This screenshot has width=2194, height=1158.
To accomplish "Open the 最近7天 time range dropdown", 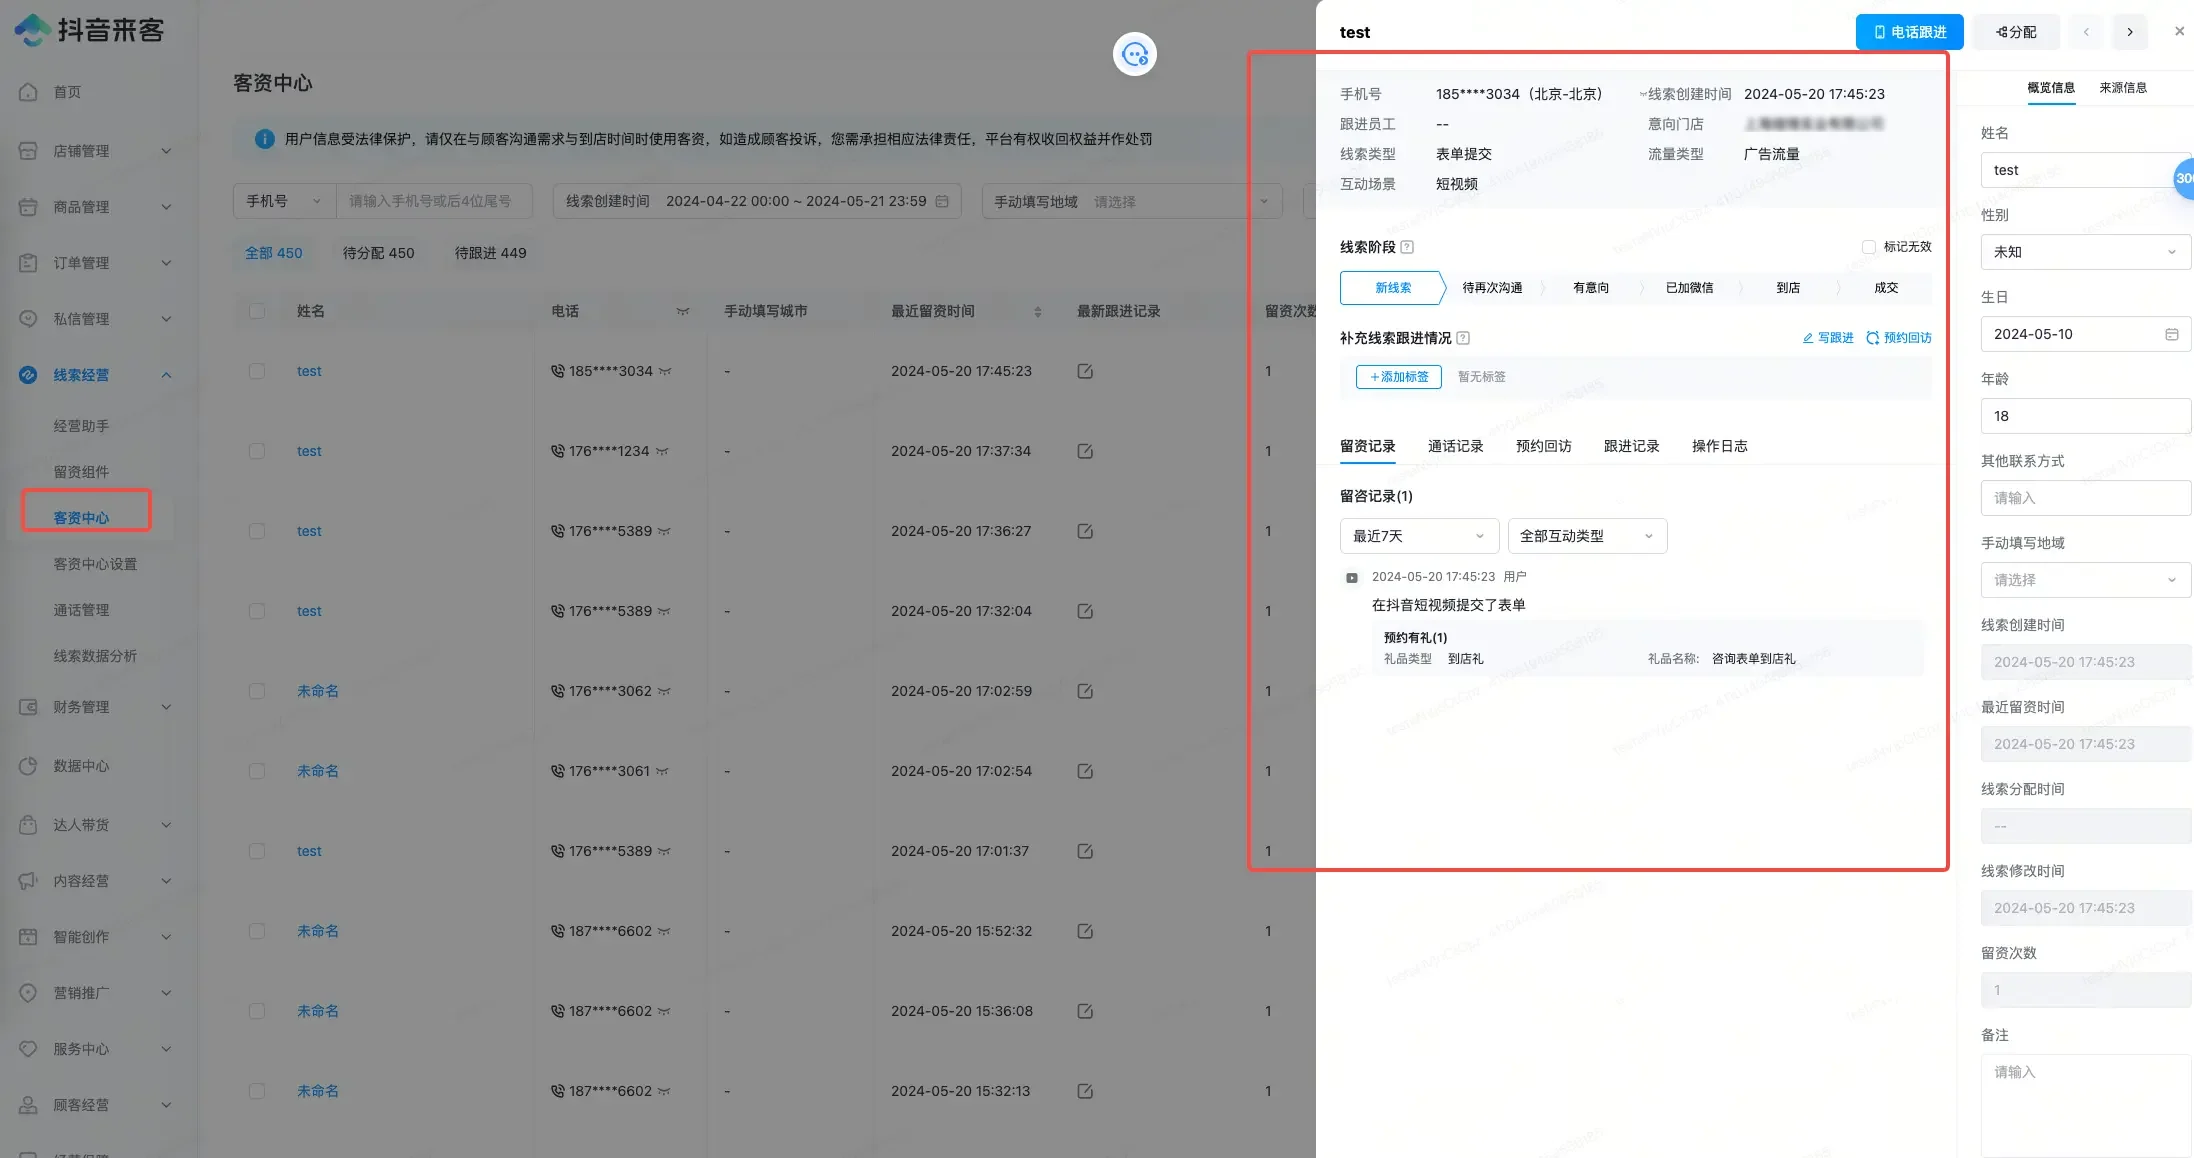I will [x=1419, y=536].
